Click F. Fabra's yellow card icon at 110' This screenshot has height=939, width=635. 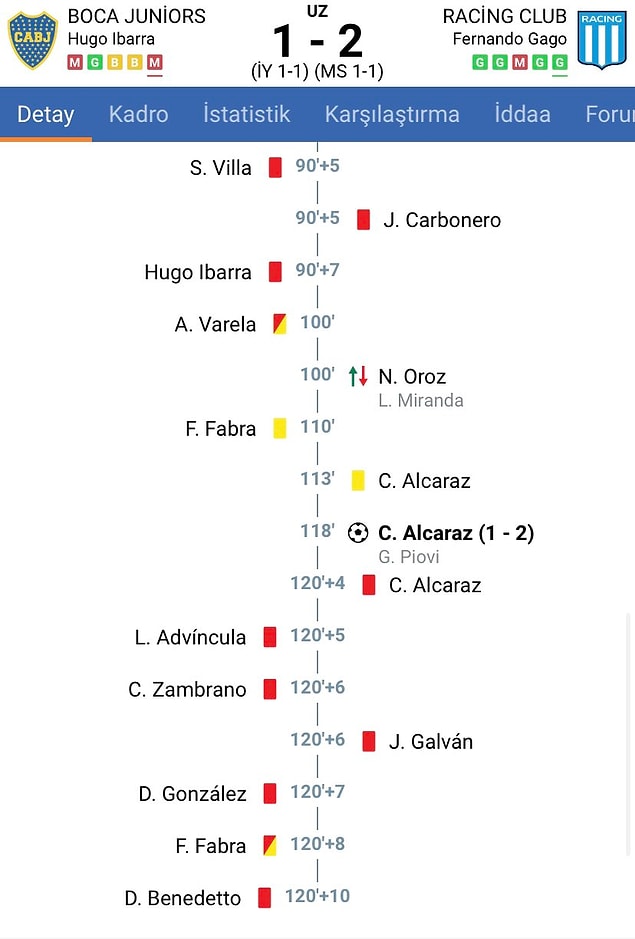pos(280,428)
